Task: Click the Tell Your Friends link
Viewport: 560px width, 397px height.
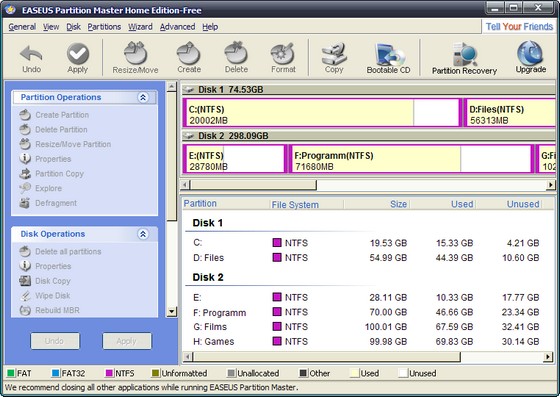Action: [519, 27]
